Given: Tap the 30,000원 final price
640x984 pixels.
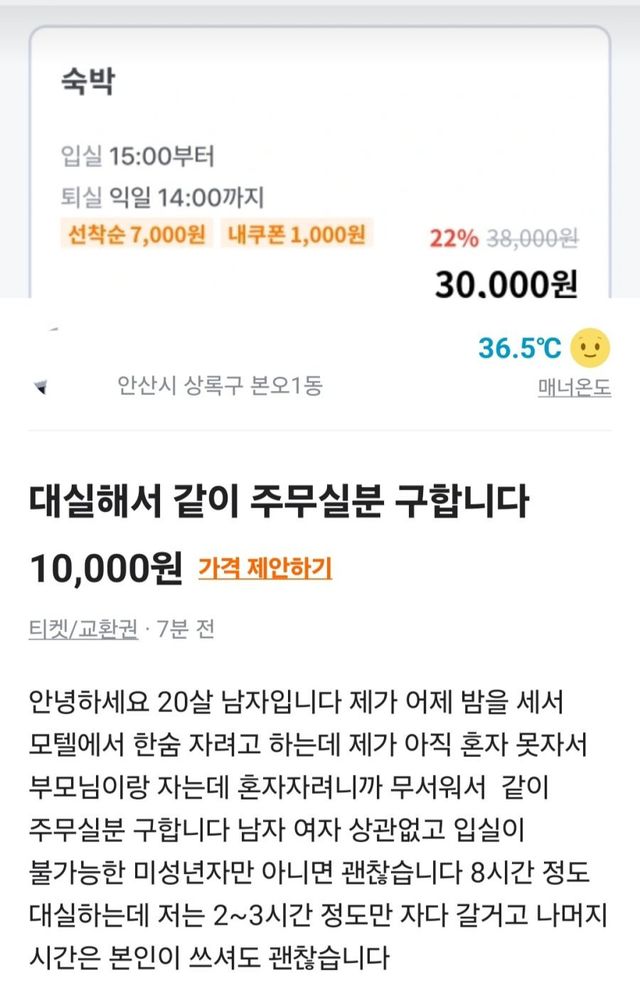Looking at the screenshot, I should [506, 285].
